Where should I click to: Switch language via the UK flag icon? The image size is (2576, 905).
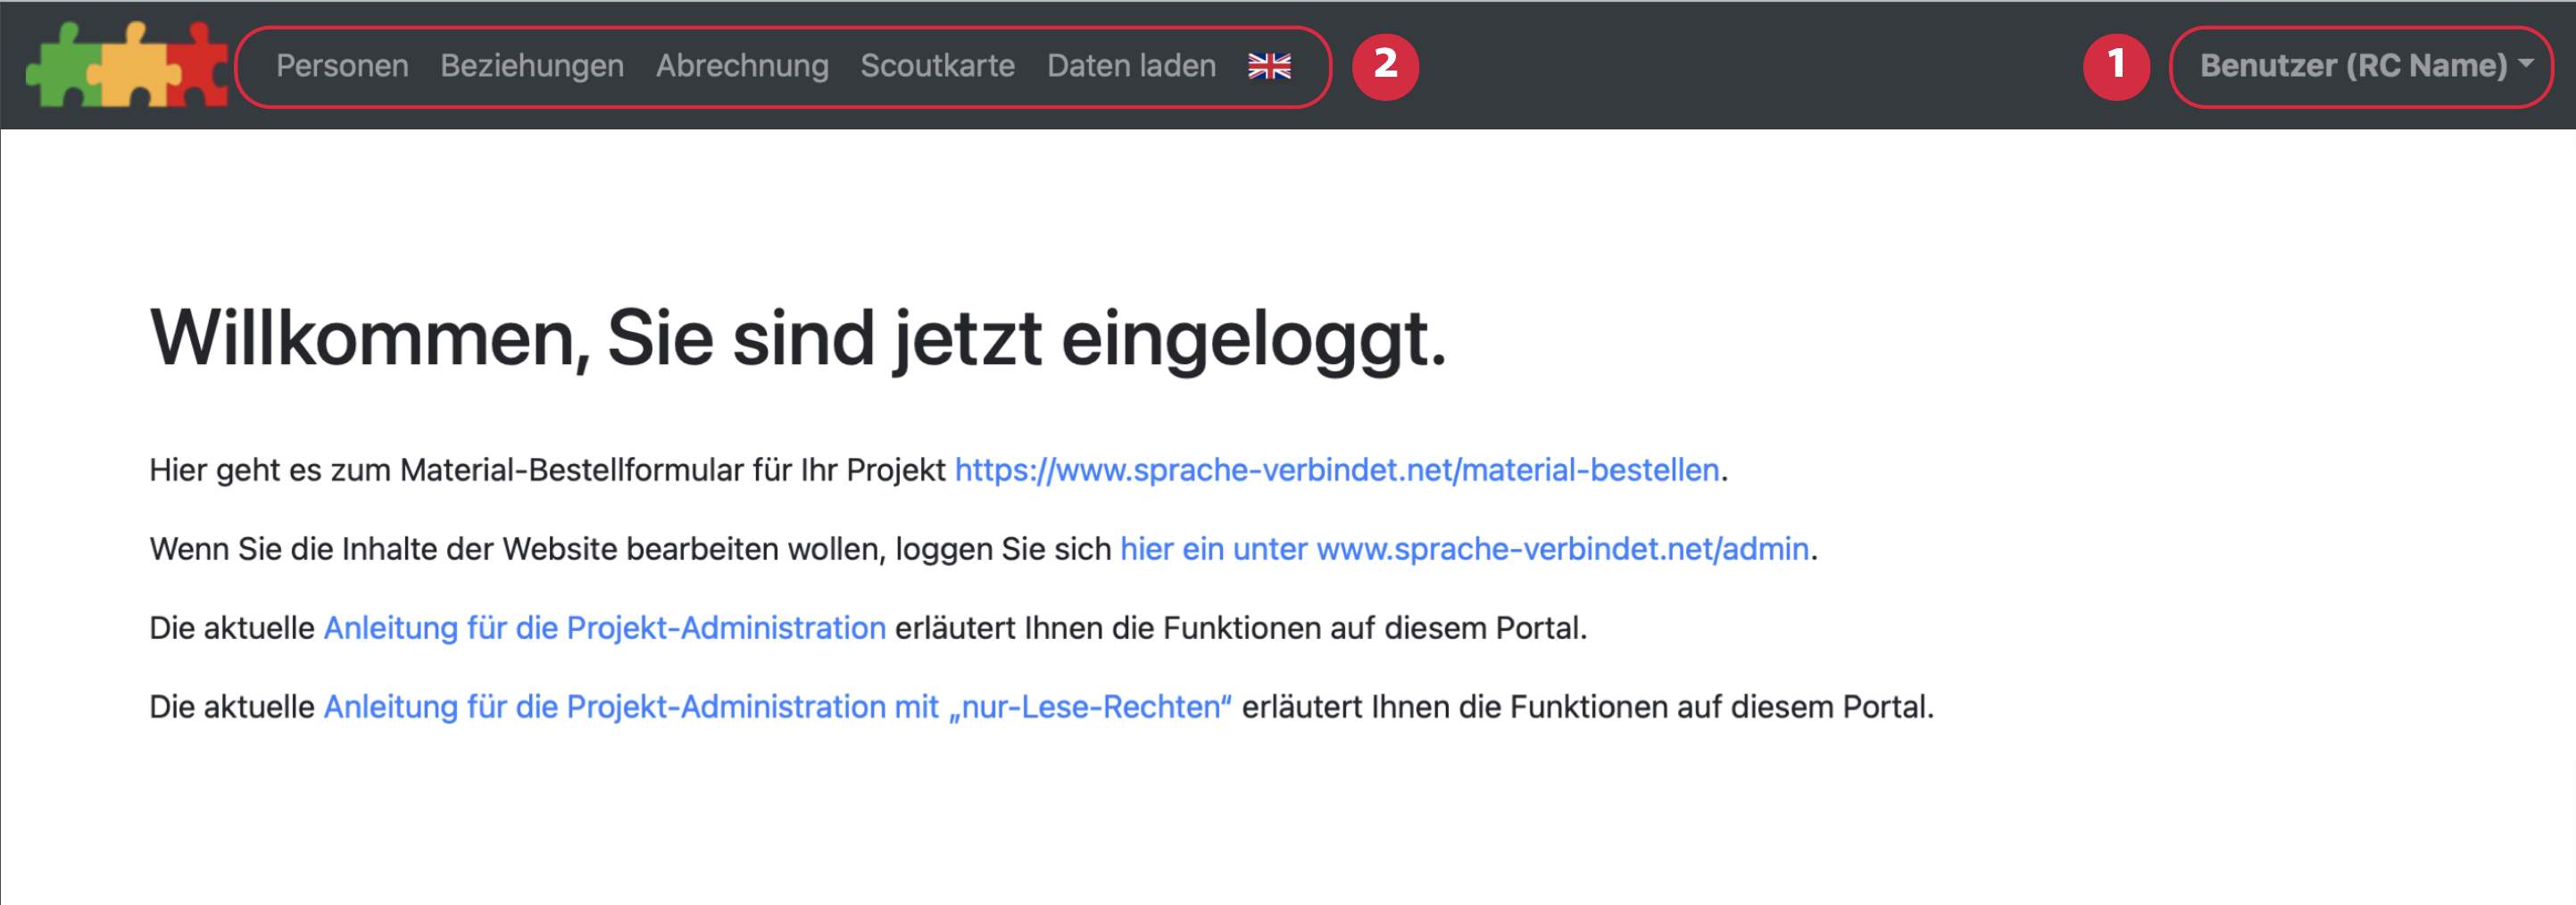[1269, 66]
